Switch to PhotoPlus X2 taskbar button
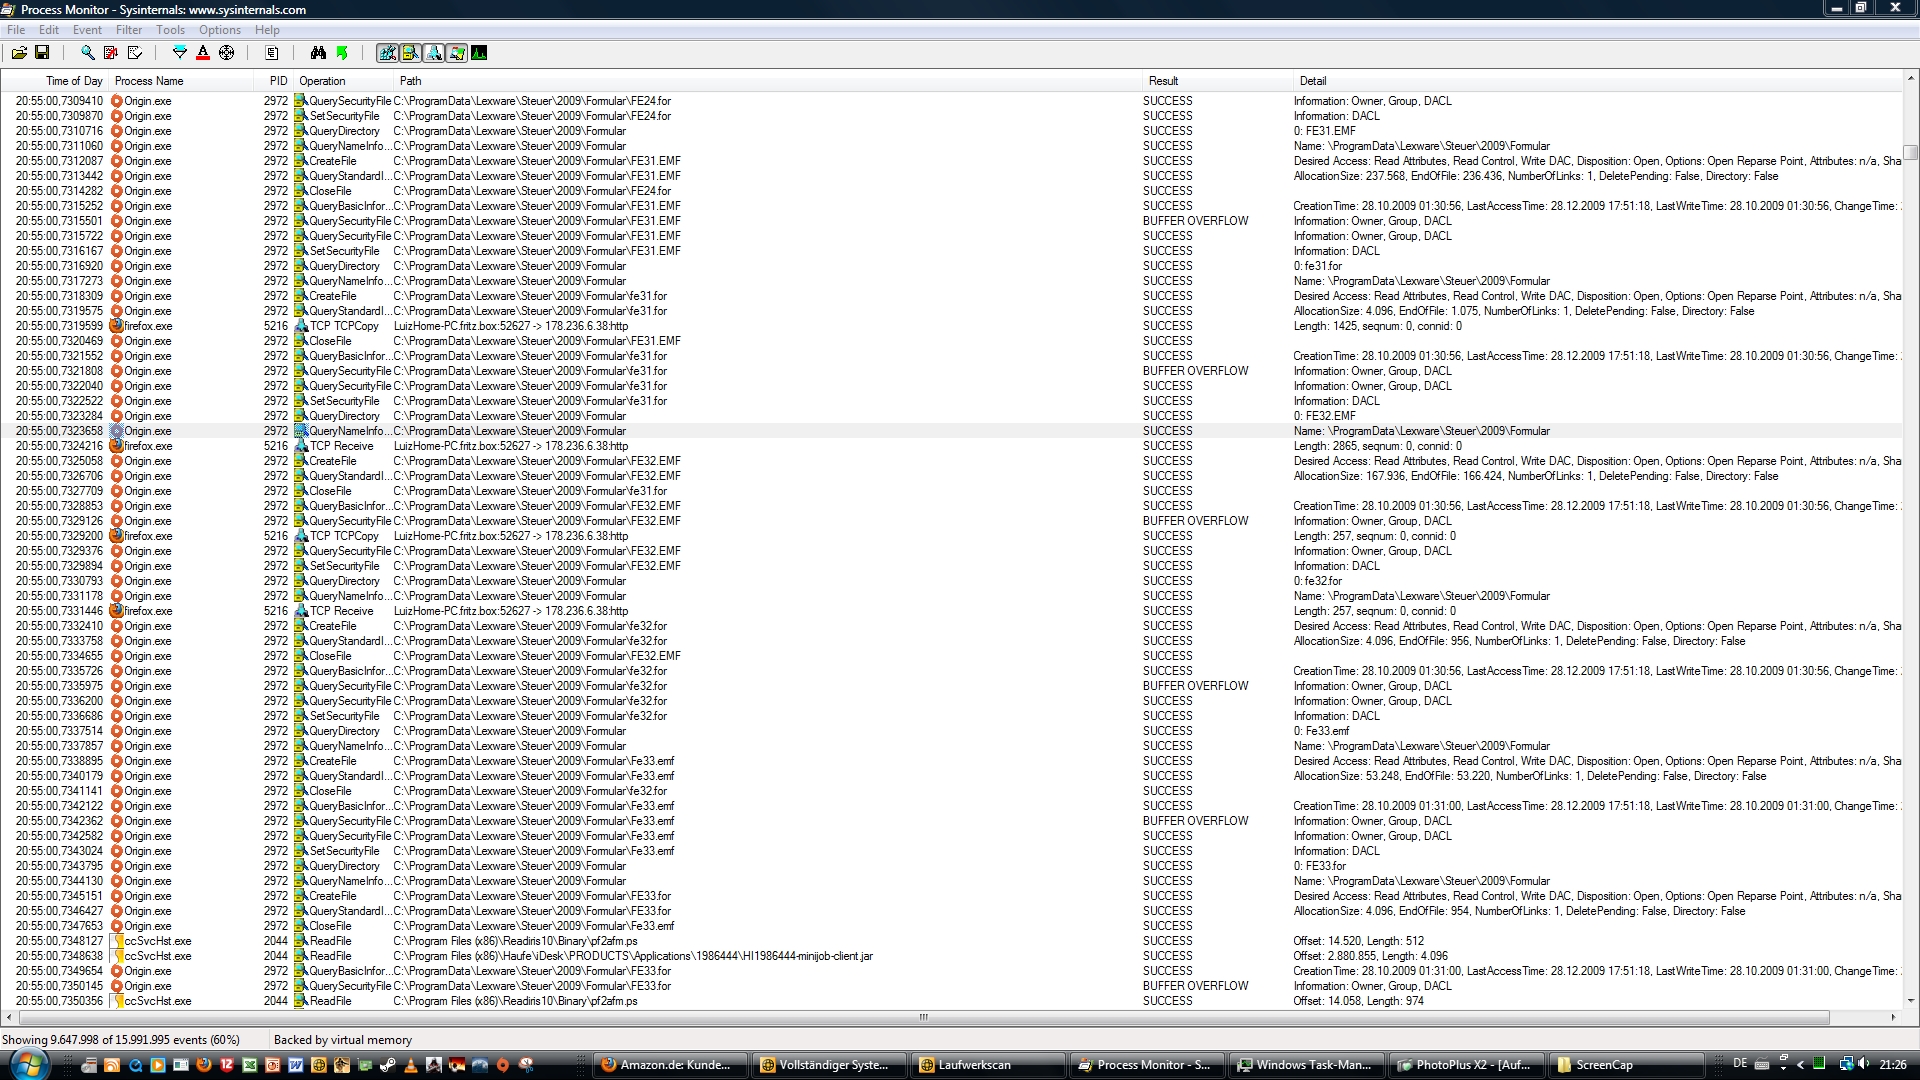This screenshot has height=1080, width=1920. coord(1465,1065)
